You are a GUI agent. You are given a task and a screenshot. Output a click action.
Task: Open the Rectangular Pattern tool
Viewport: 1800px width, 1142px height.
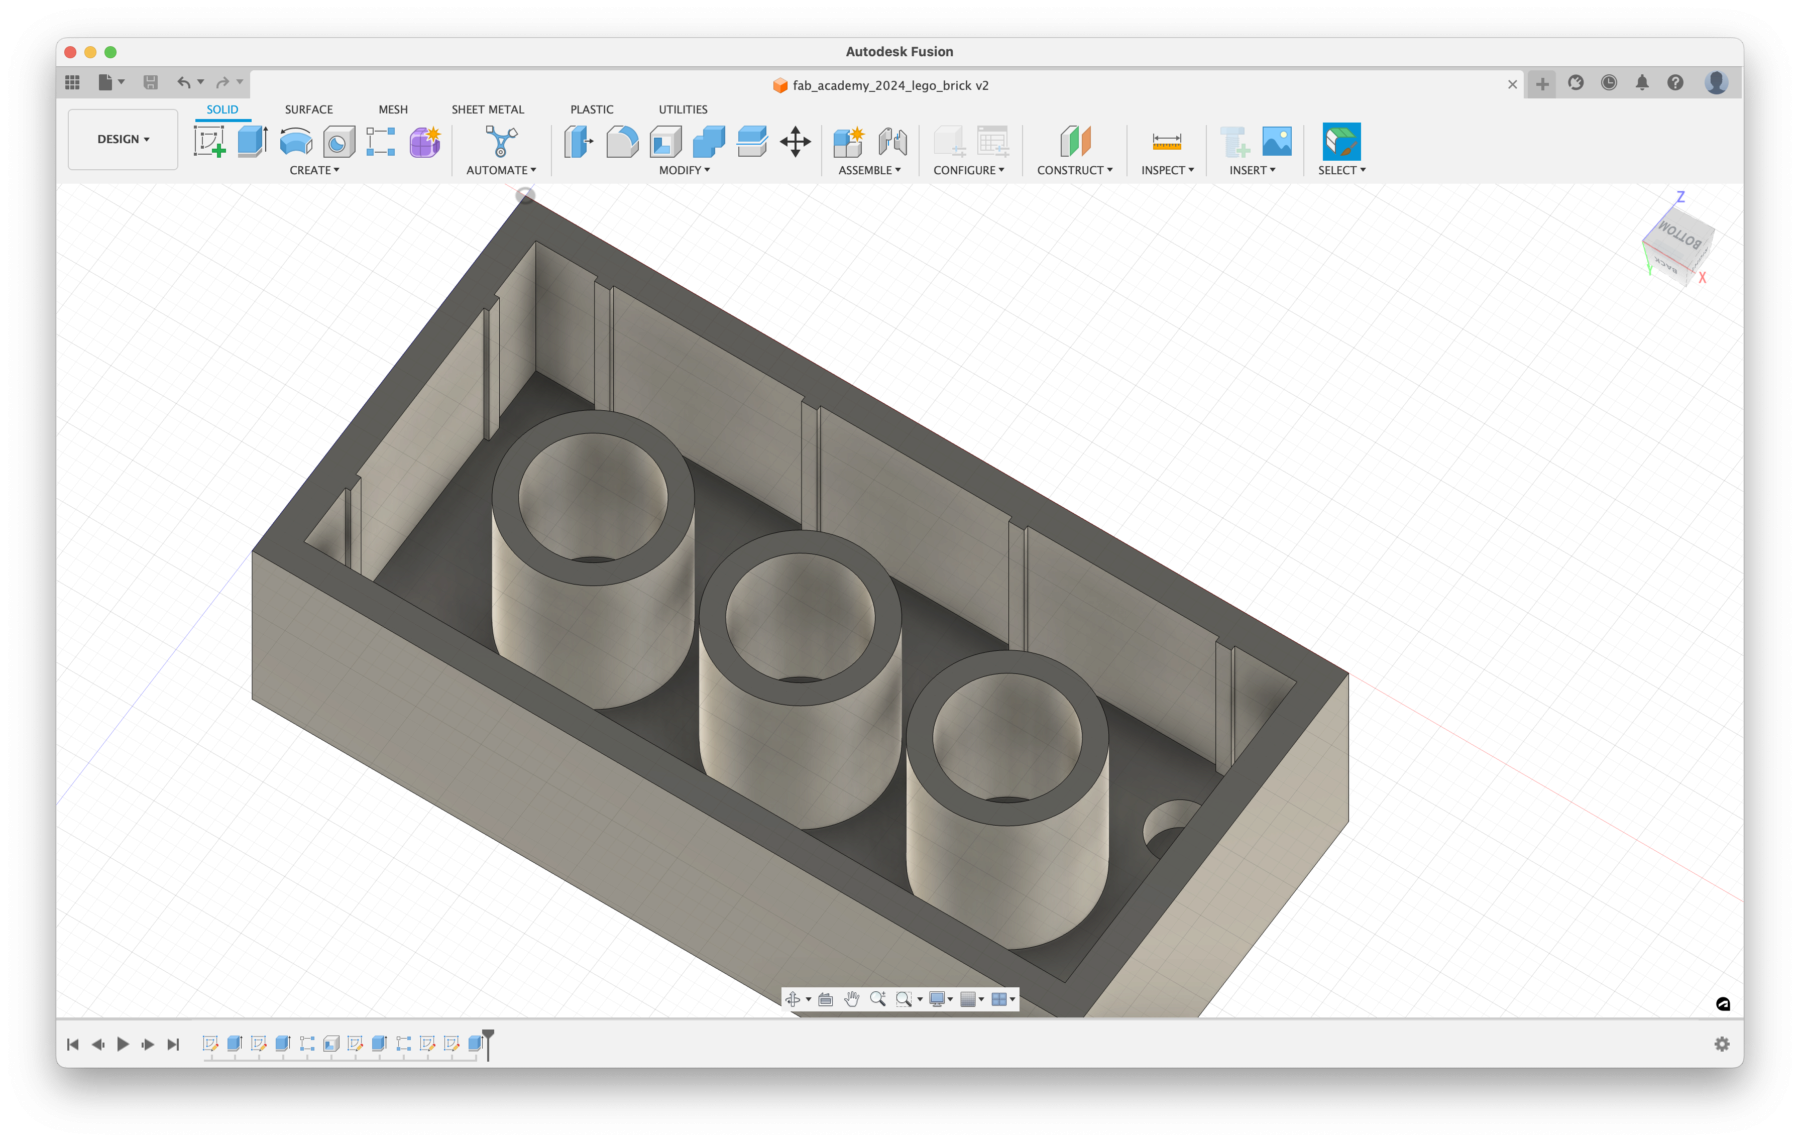(381, 142)
